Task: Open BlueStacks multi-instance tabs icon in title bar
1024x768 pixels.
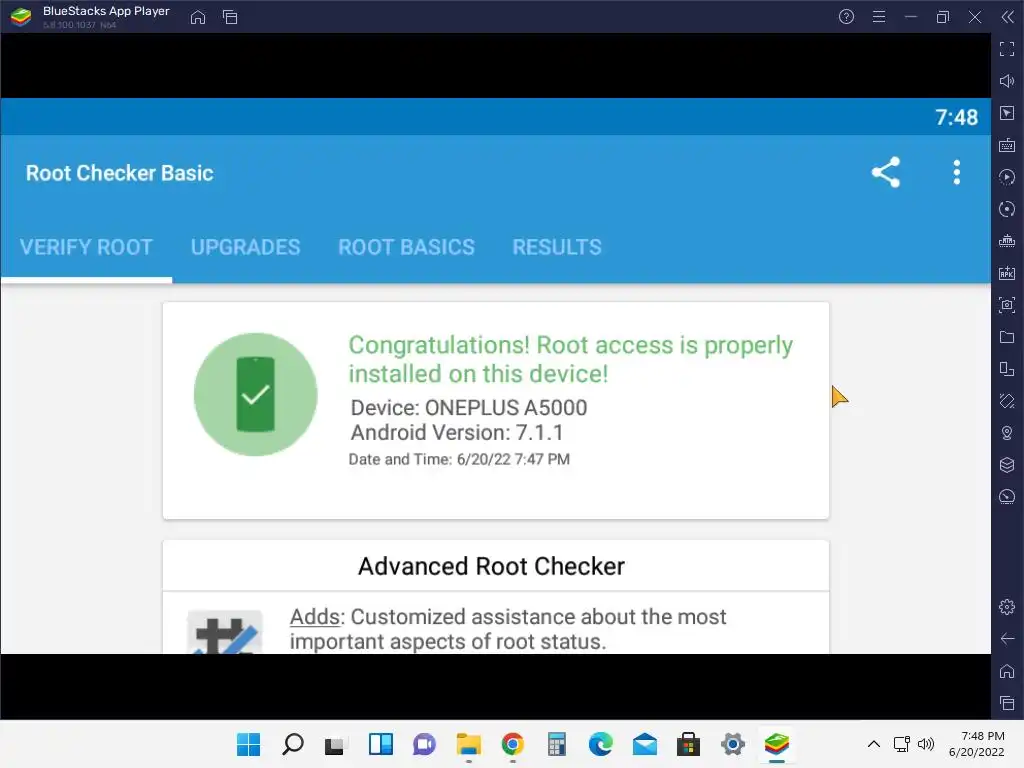Action: (230, 17)
